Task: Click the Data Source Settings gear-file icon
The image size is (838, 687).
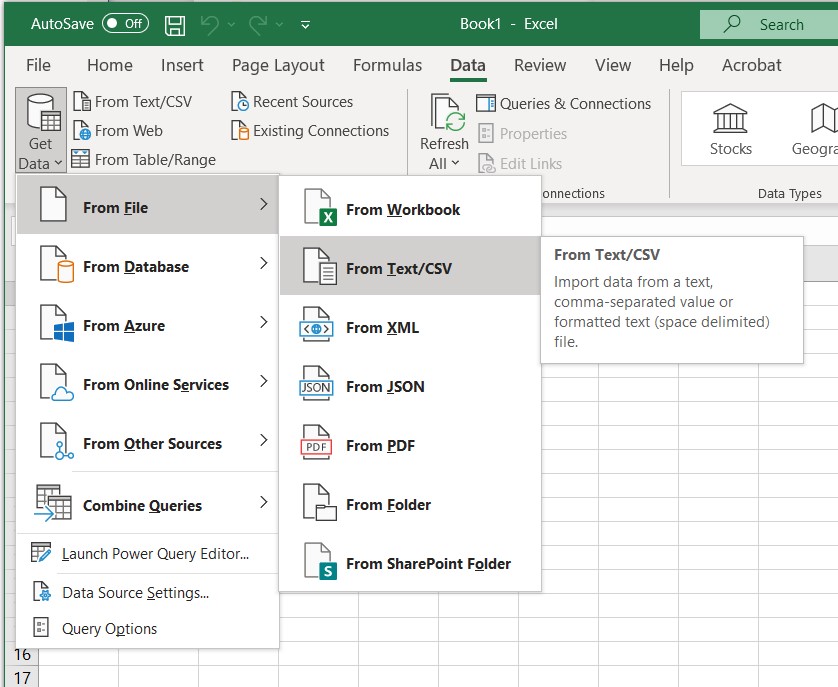Action: (42, 591)
